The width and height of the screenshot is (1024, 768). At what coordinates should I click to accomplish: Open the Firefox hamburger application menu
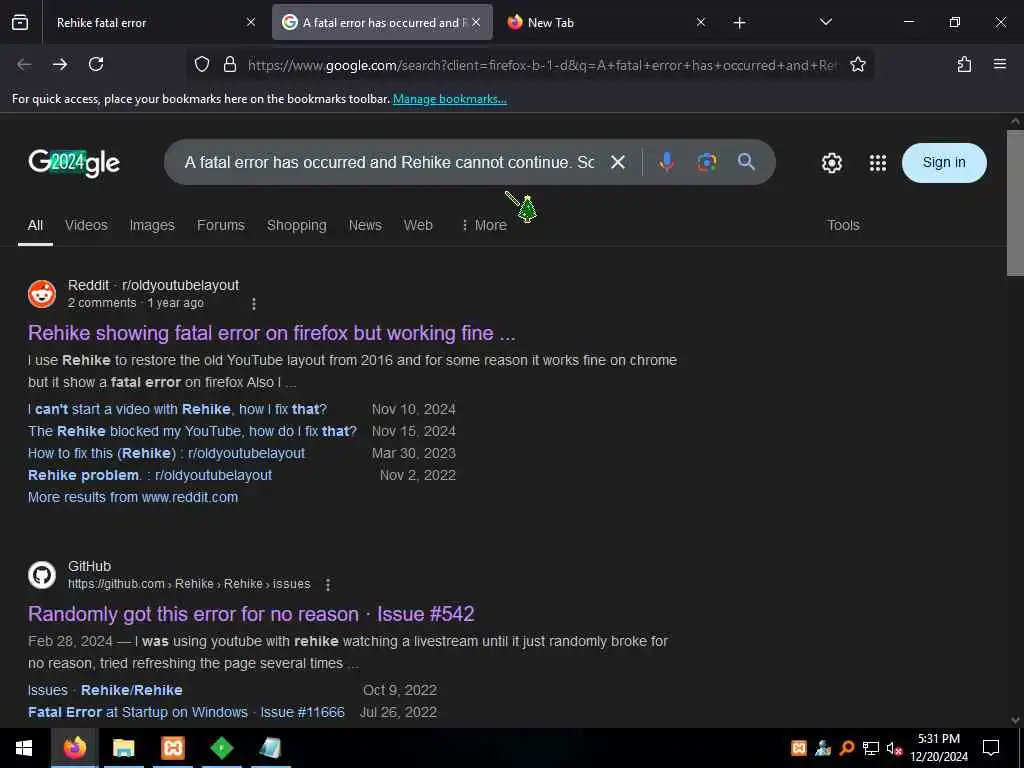[1000, 64]
